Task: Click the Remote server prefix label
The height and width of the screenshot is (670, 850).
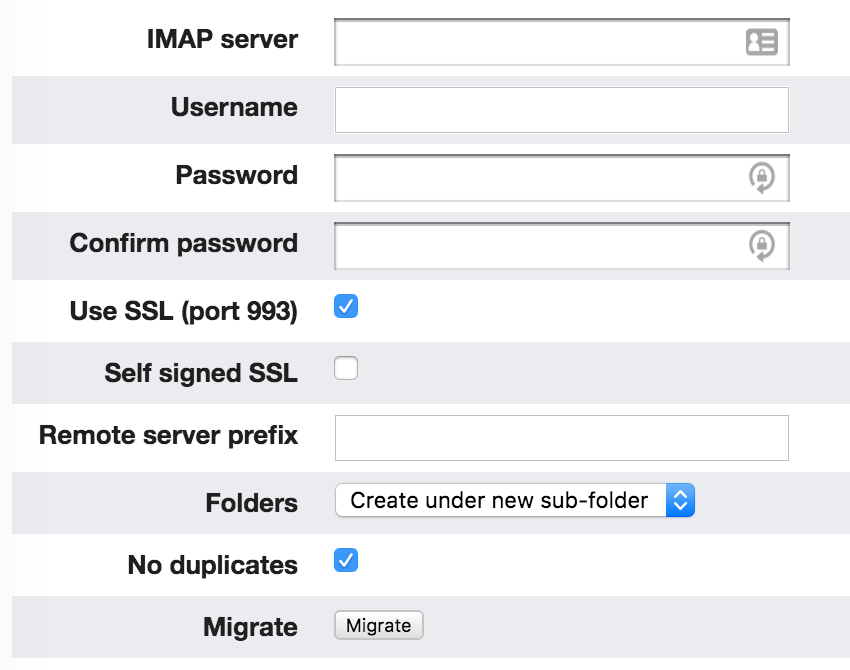Action: [x=169, y=435]
